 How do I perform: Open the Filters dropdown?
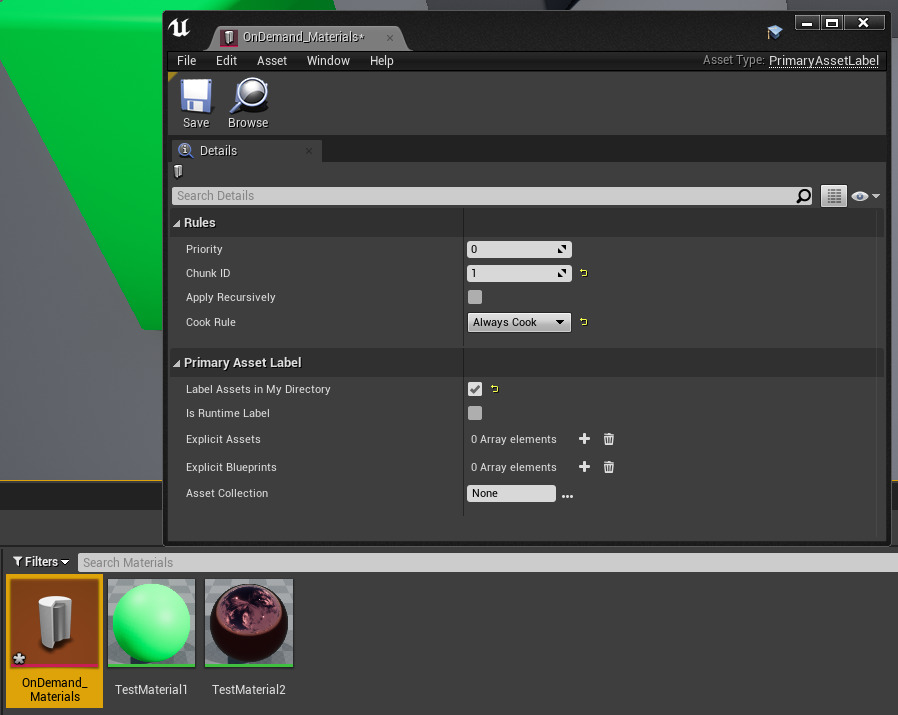point(39,561)
